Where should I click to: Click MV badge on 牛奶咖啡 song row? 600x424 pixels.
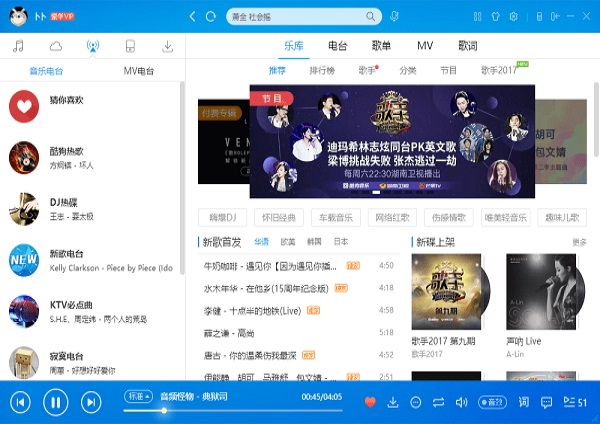353,266
